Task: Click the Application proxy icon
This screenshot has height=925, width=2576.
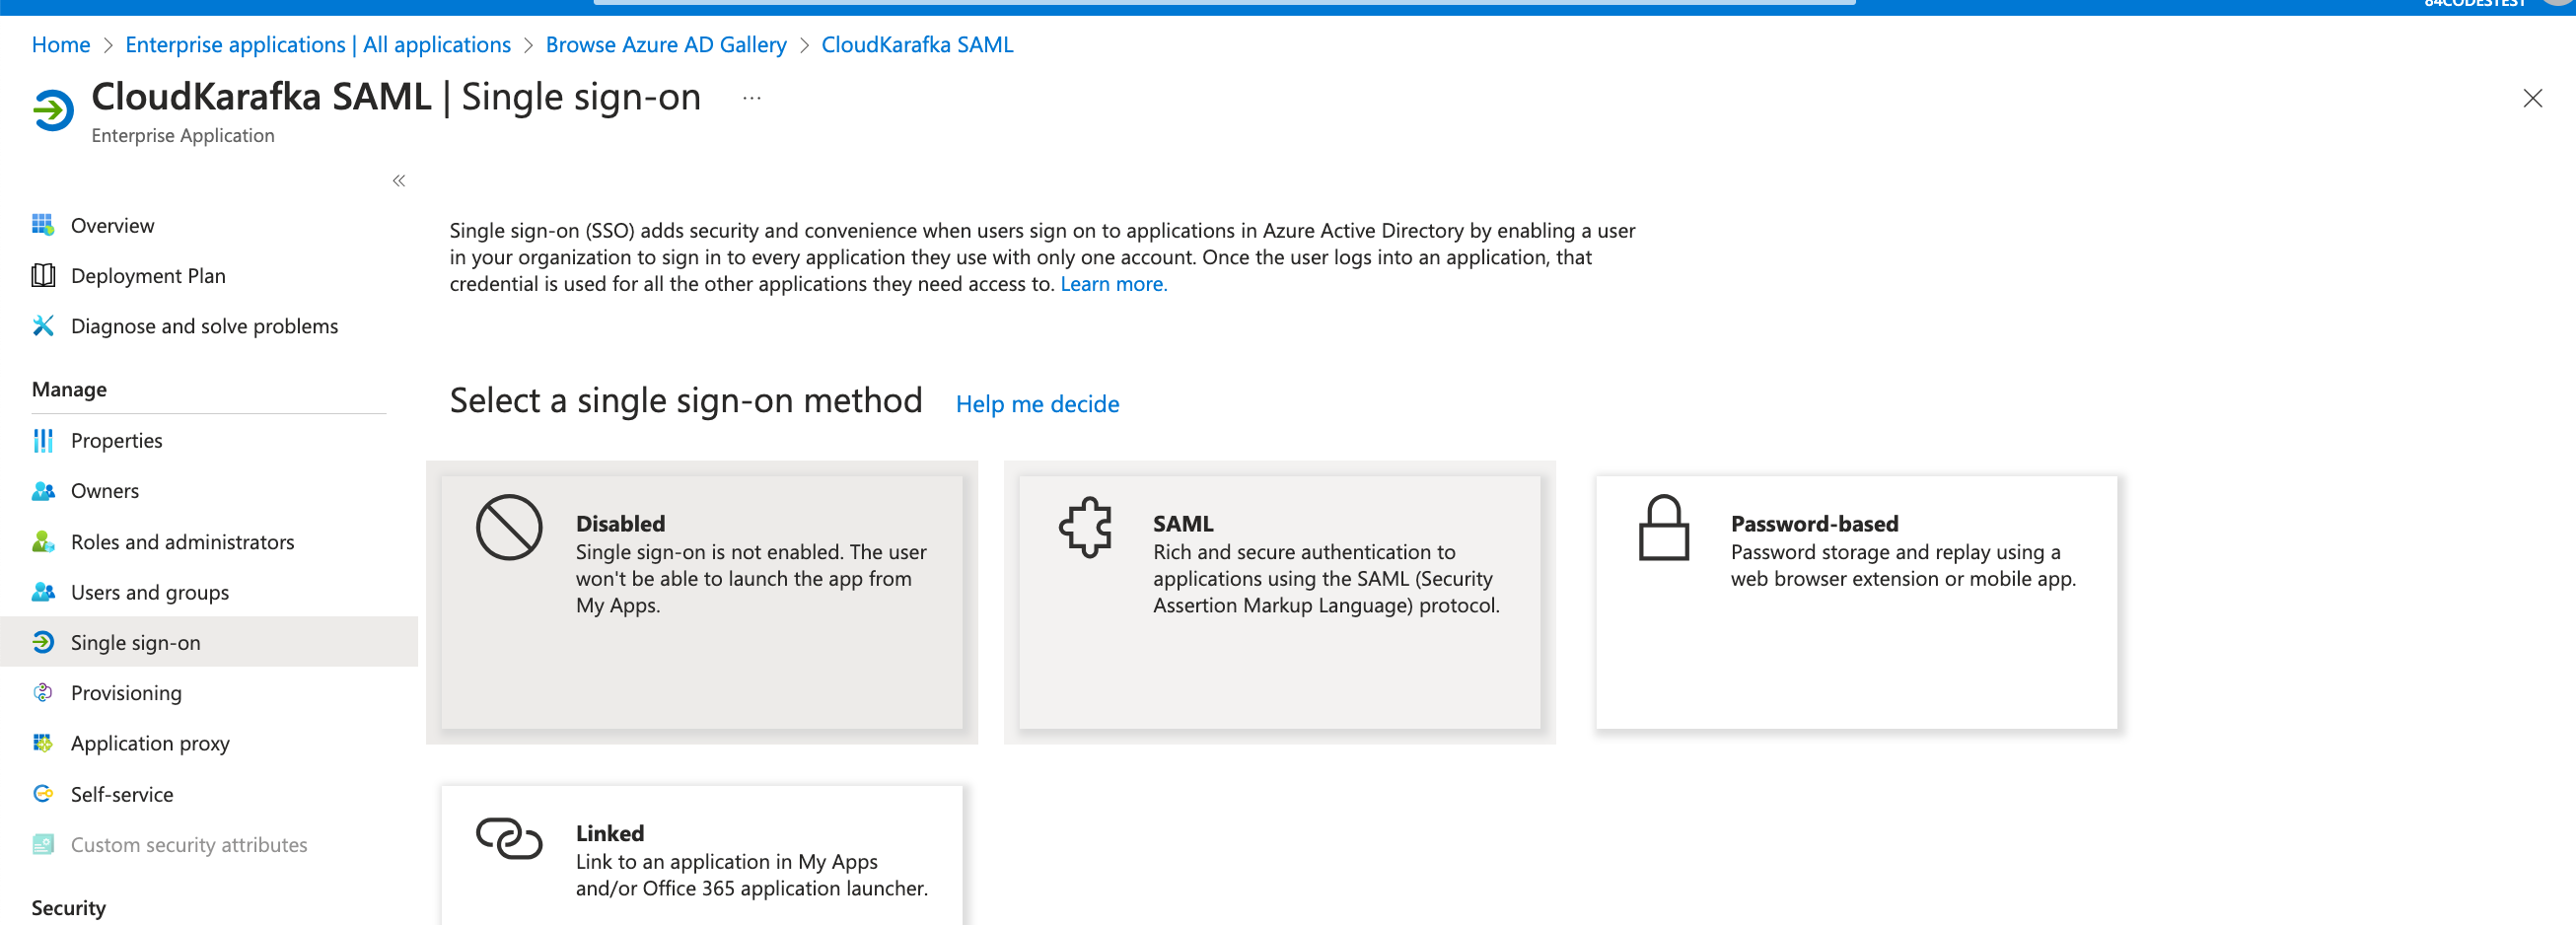Action: point(43,743)
